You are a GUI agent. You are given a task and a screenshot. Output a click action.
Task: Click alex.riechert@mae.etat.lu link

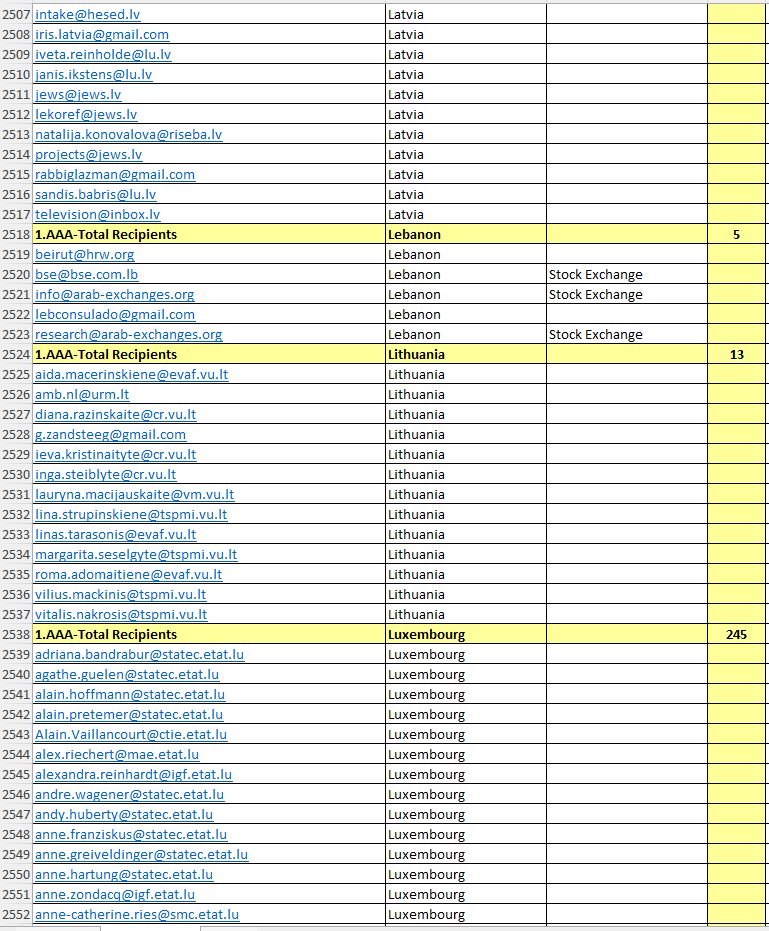[x=117, y=755]
